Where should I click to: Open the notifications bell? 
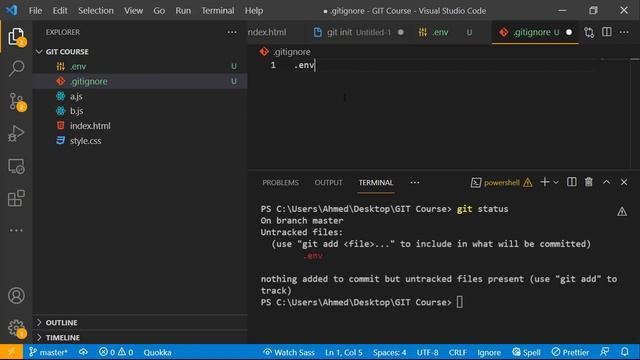[x=625, y=352]
